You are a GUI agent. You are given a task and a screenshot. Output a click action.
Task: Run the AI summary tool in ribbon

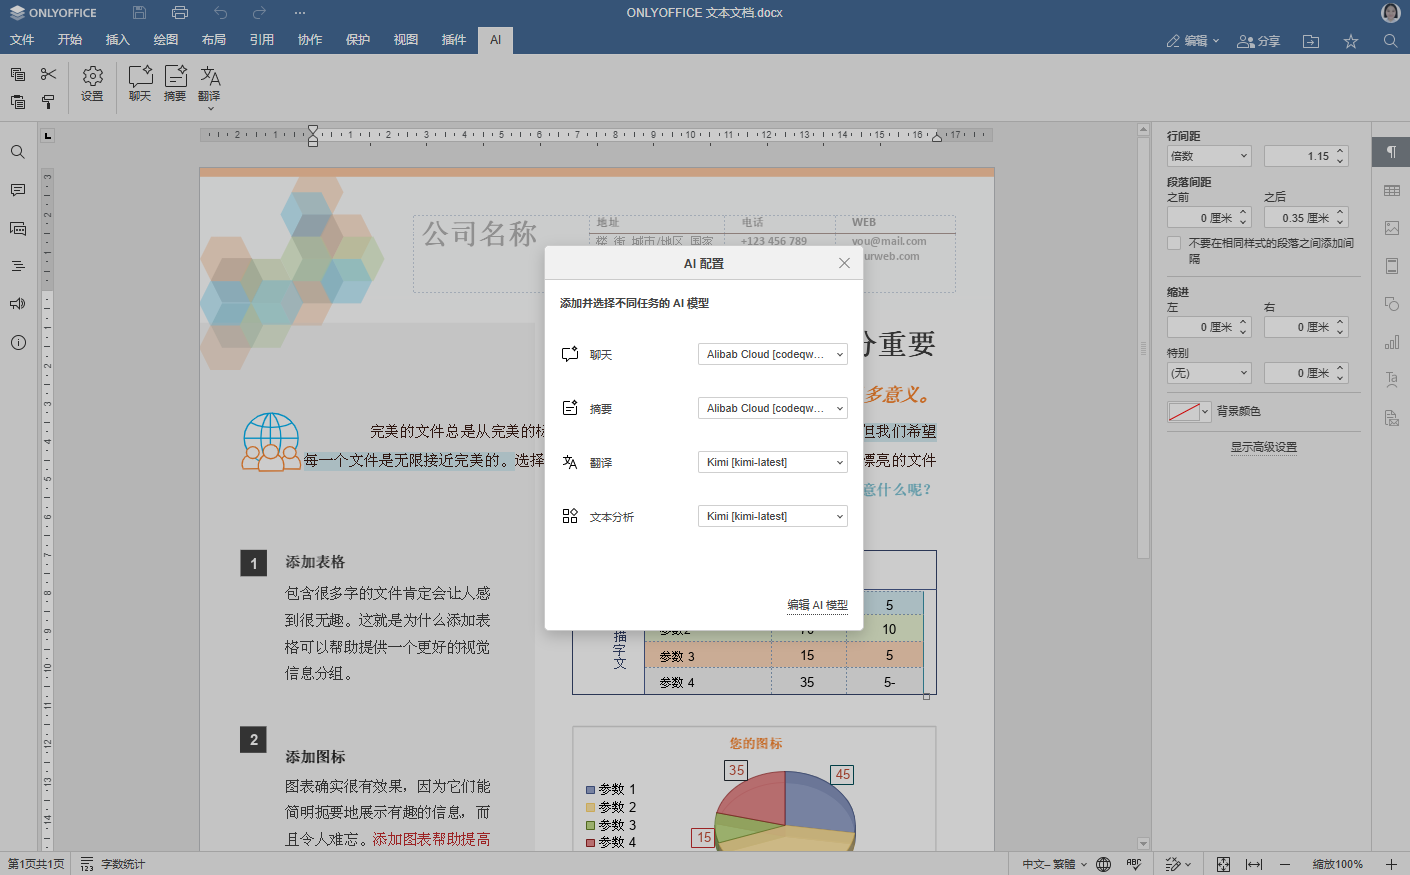[x=175, y=84]
